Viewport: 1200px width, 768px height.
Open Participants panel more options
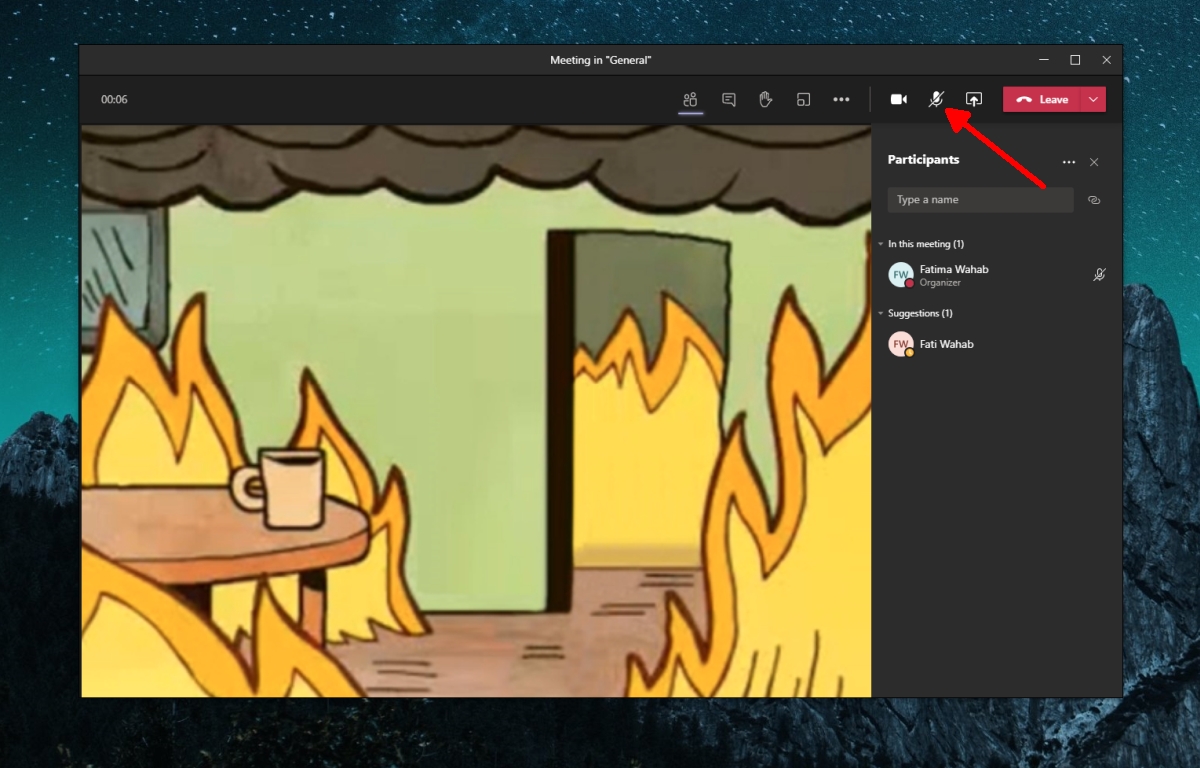point(1069,162)
